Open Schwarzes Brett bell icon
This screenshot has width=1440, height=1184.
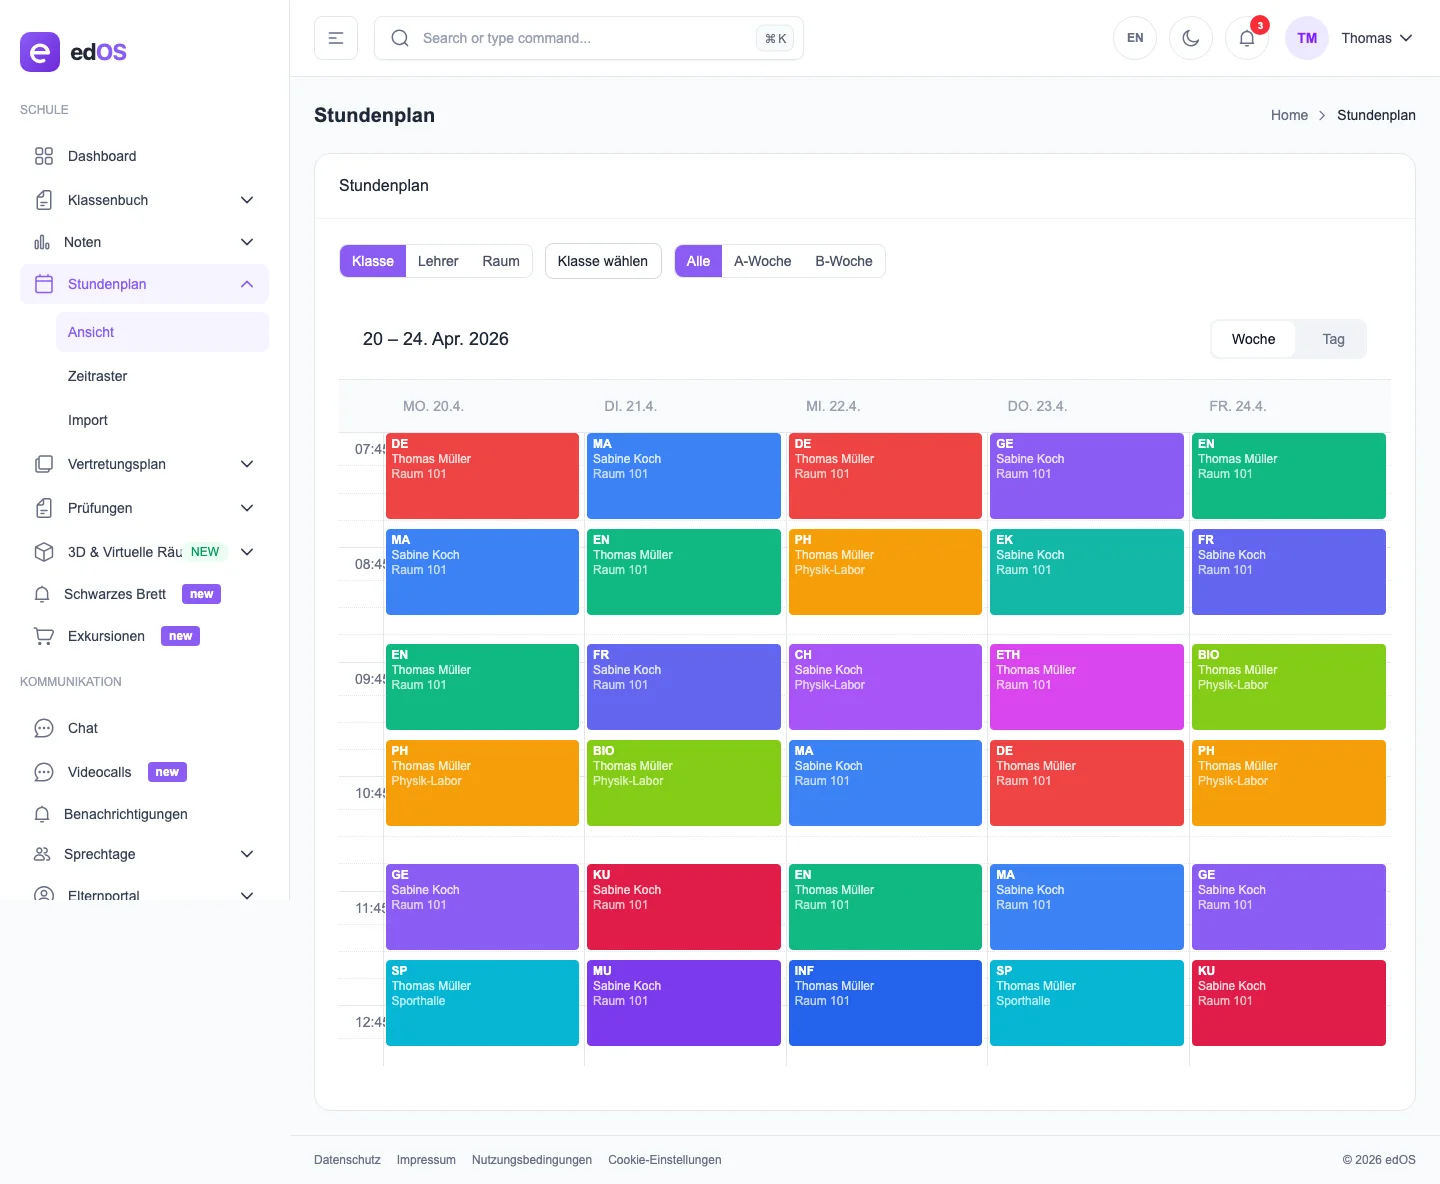42,594
